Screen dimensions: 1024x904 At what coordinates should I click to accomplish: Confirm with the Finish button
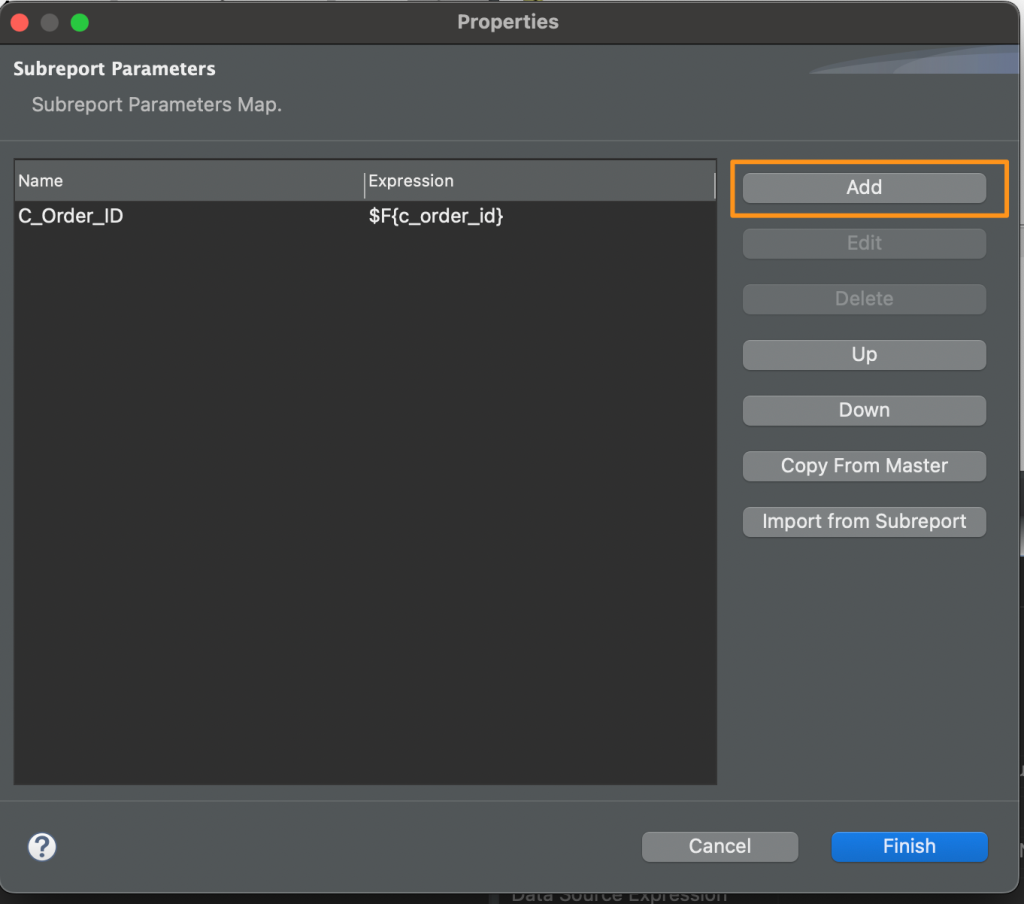[x=909, y=847]
